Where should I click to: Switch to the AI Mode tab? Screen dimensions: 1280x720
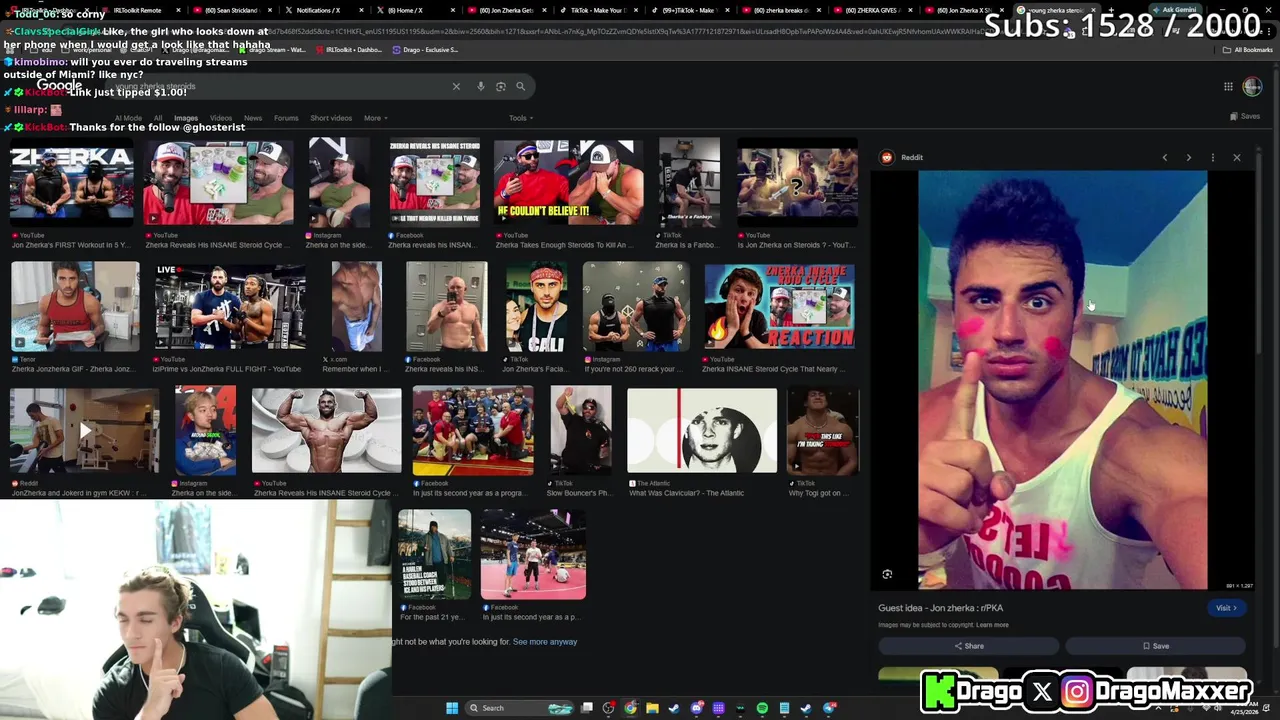128,118
